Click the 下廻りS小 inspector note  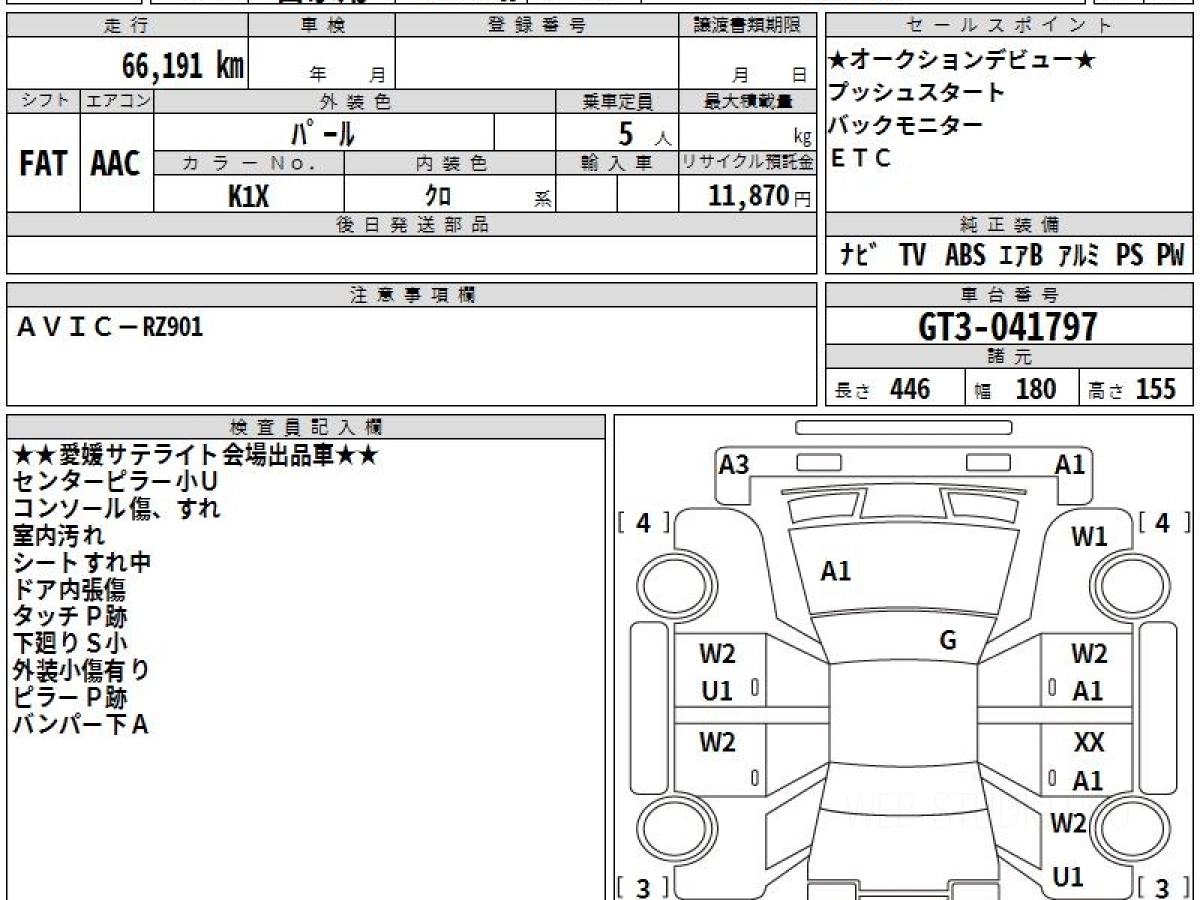click(x=70, y=644)
